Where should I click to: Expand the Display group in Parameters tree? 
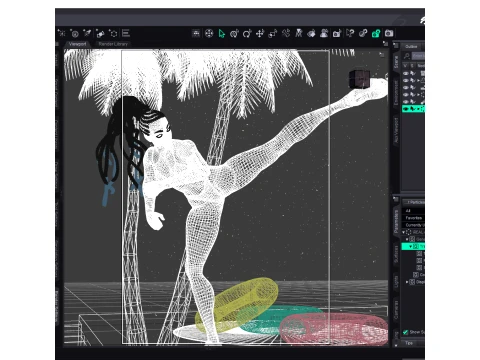coord(407,282)
